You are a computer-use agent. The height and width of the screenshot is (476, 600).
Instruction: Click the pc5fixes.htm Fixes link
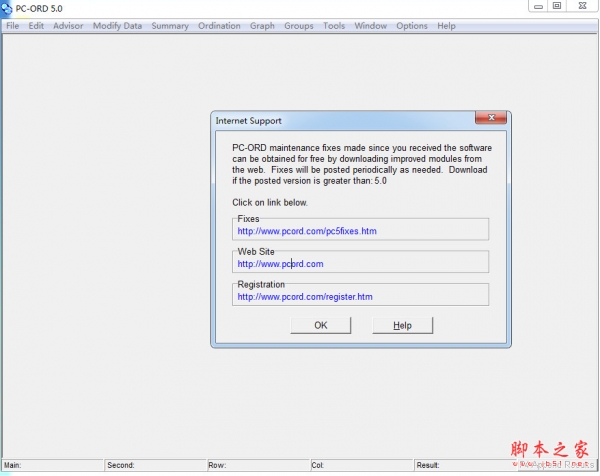coord(307,231)
